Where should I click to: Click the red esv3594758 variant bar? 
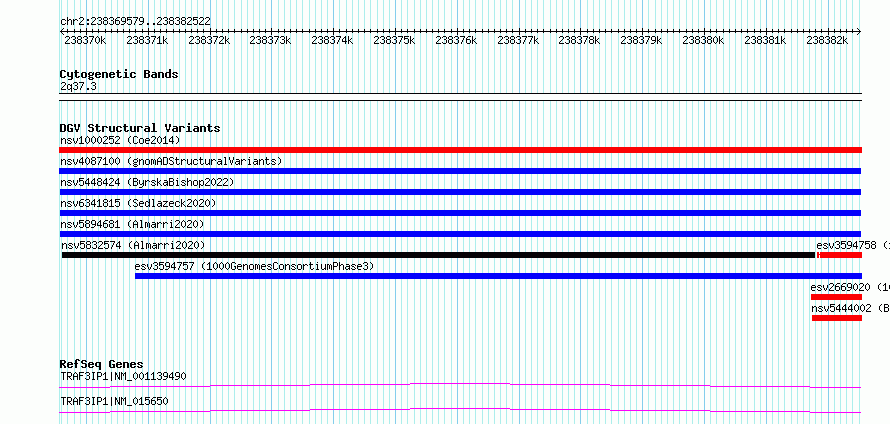(x=839, y=255)
